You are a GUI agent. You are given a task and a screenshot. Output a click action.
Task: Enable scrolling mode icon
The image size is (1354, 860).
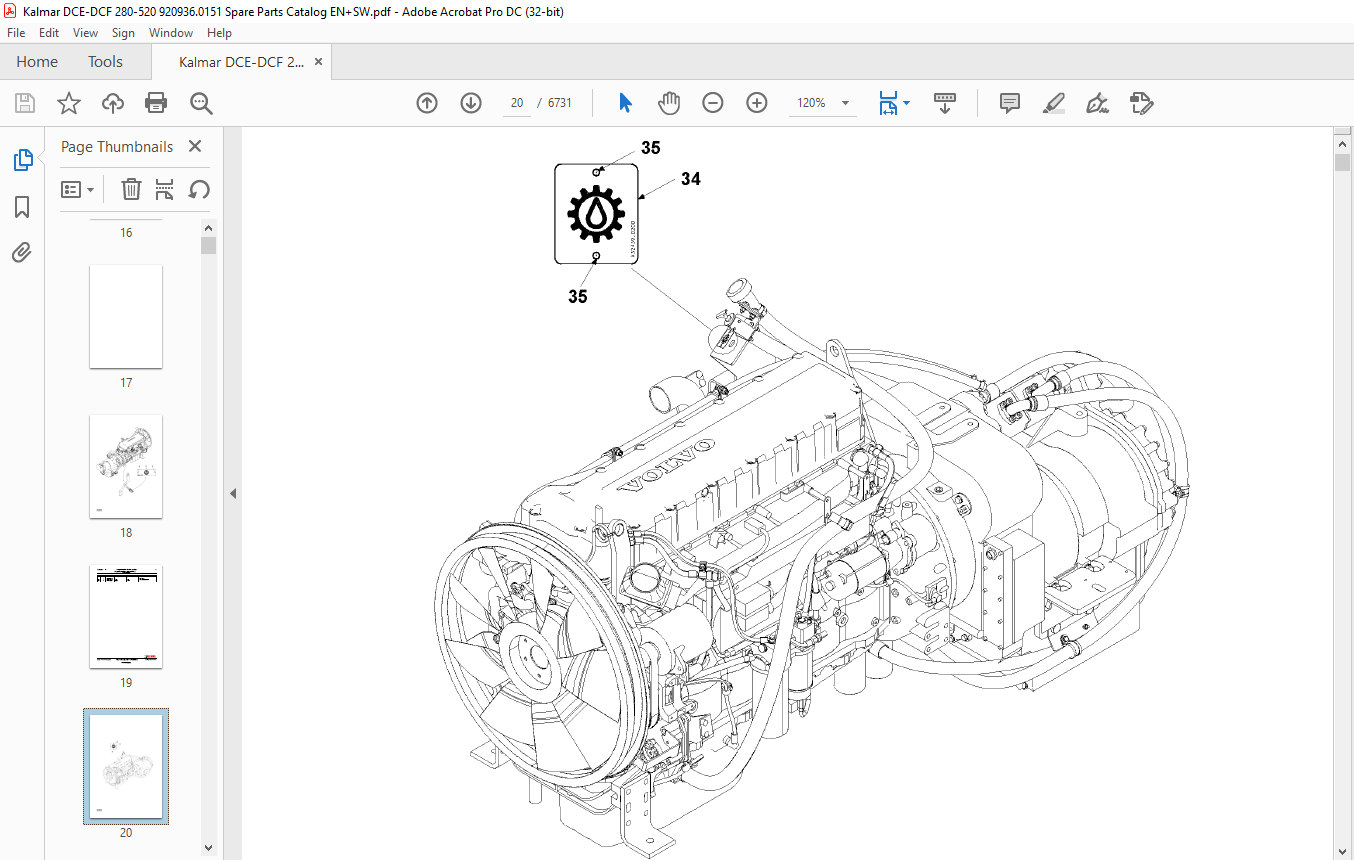pyautogui.click(x=945, y=103)
